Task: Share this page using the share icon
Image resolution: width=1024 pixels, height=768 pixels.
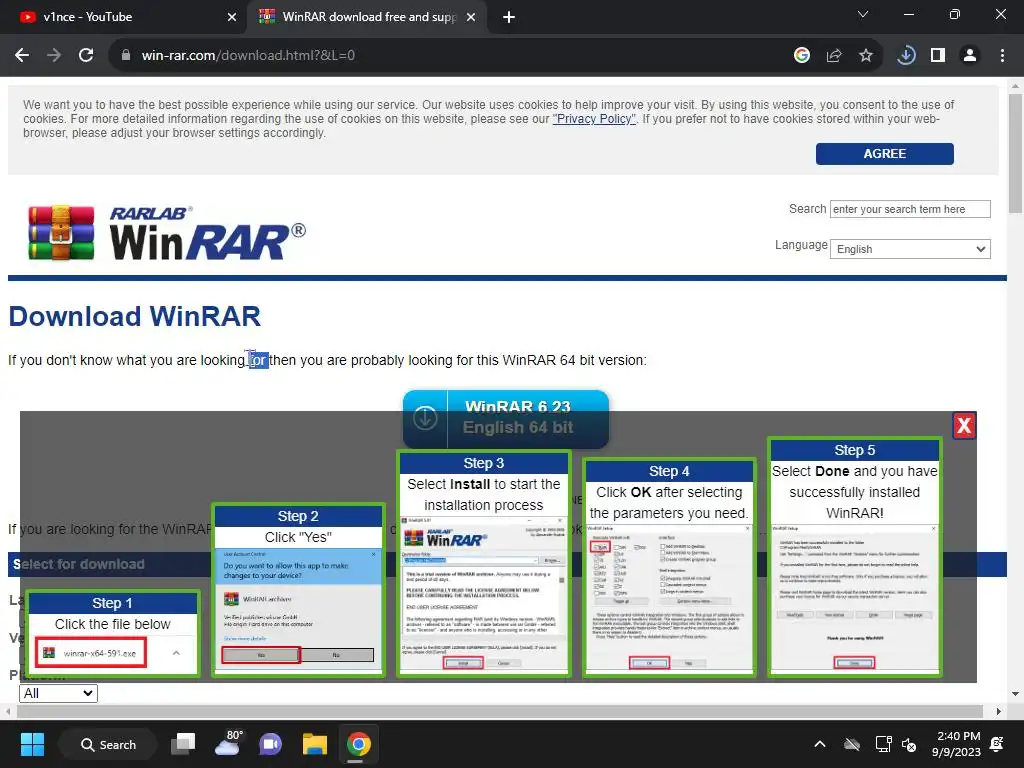Action: click(x=834, y=56)
